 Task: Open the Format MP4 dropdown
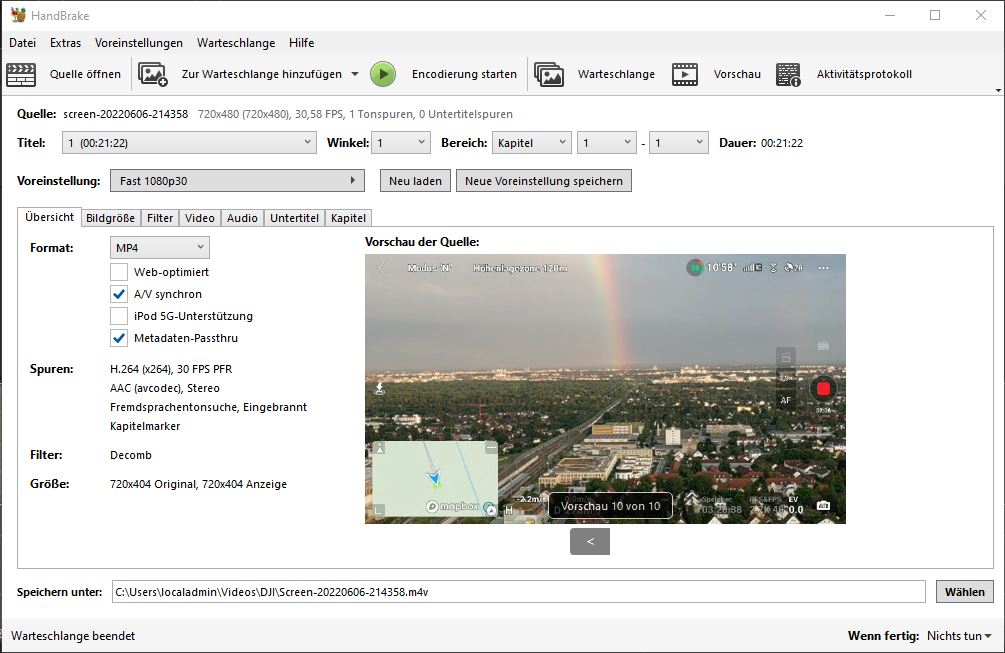click(160, 247)
